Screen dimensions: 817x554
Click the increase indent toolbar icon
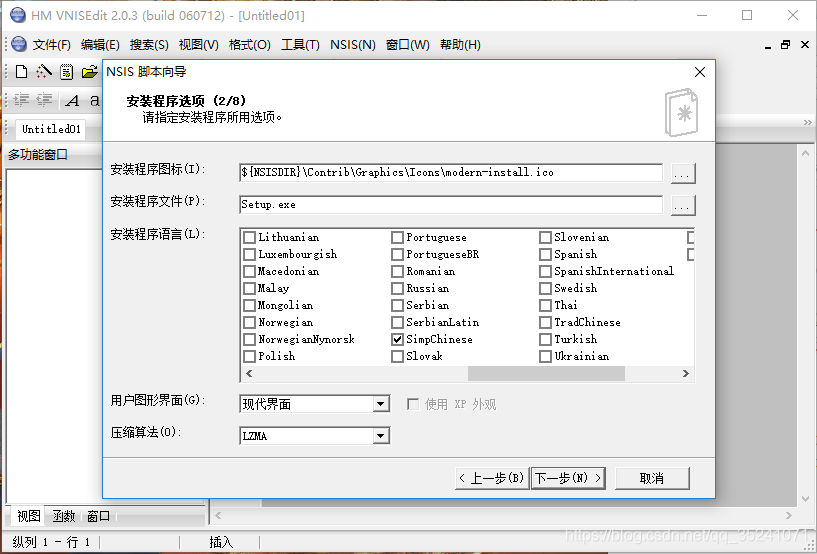coord(21,100)
